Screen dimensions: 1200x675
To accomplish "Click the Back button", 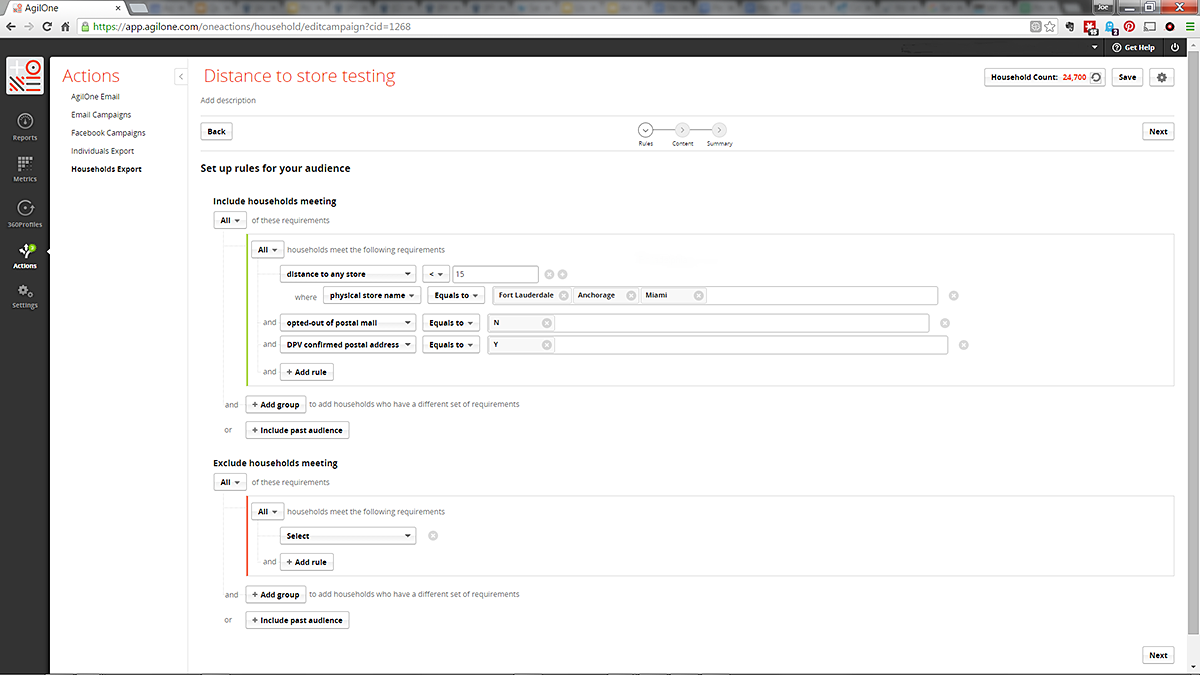I will pos(216,131).
